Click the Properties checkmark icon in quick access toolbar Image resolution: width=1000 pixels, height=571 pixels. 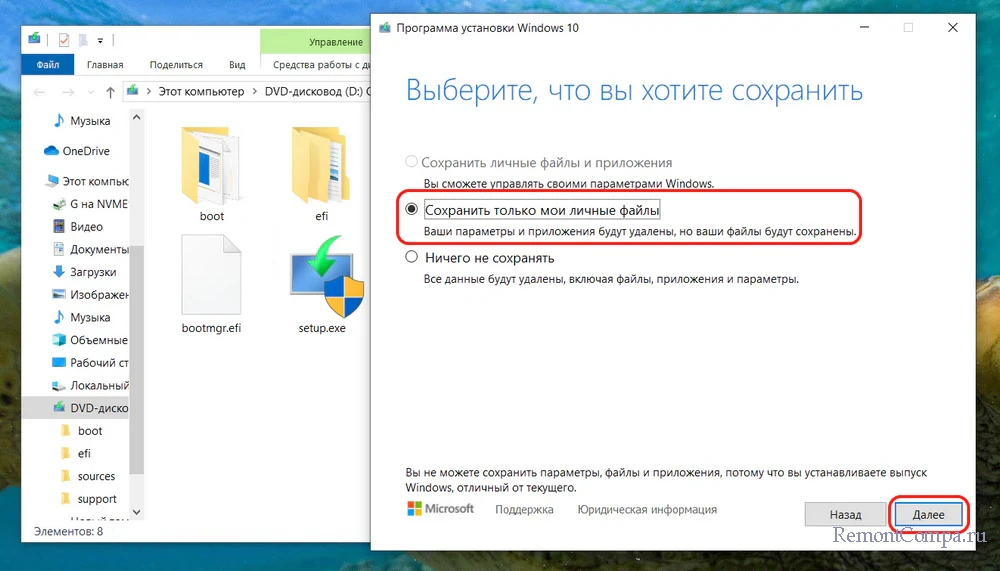64,40
